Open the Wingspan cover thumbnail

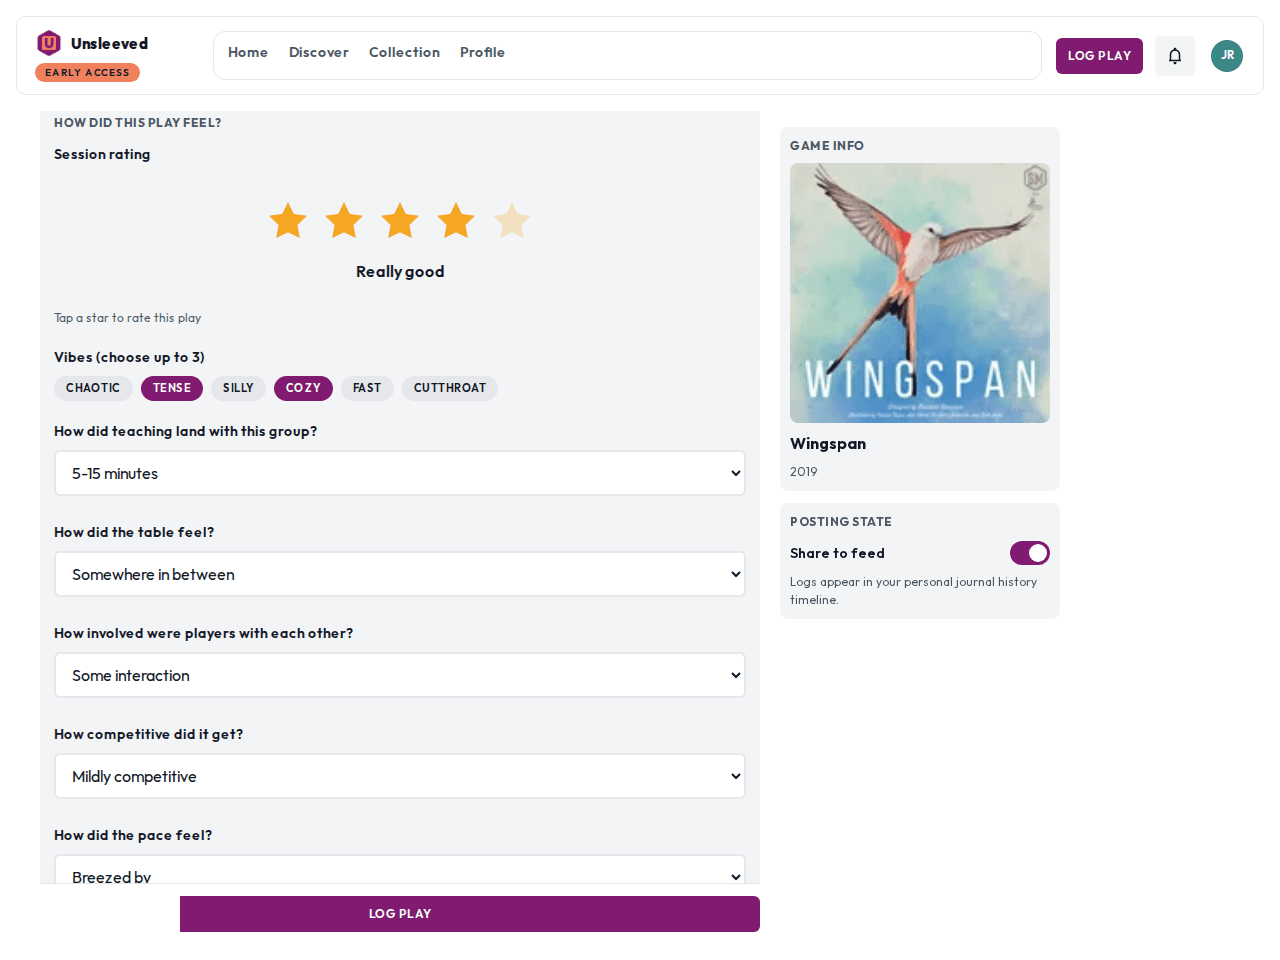[920, 293]
